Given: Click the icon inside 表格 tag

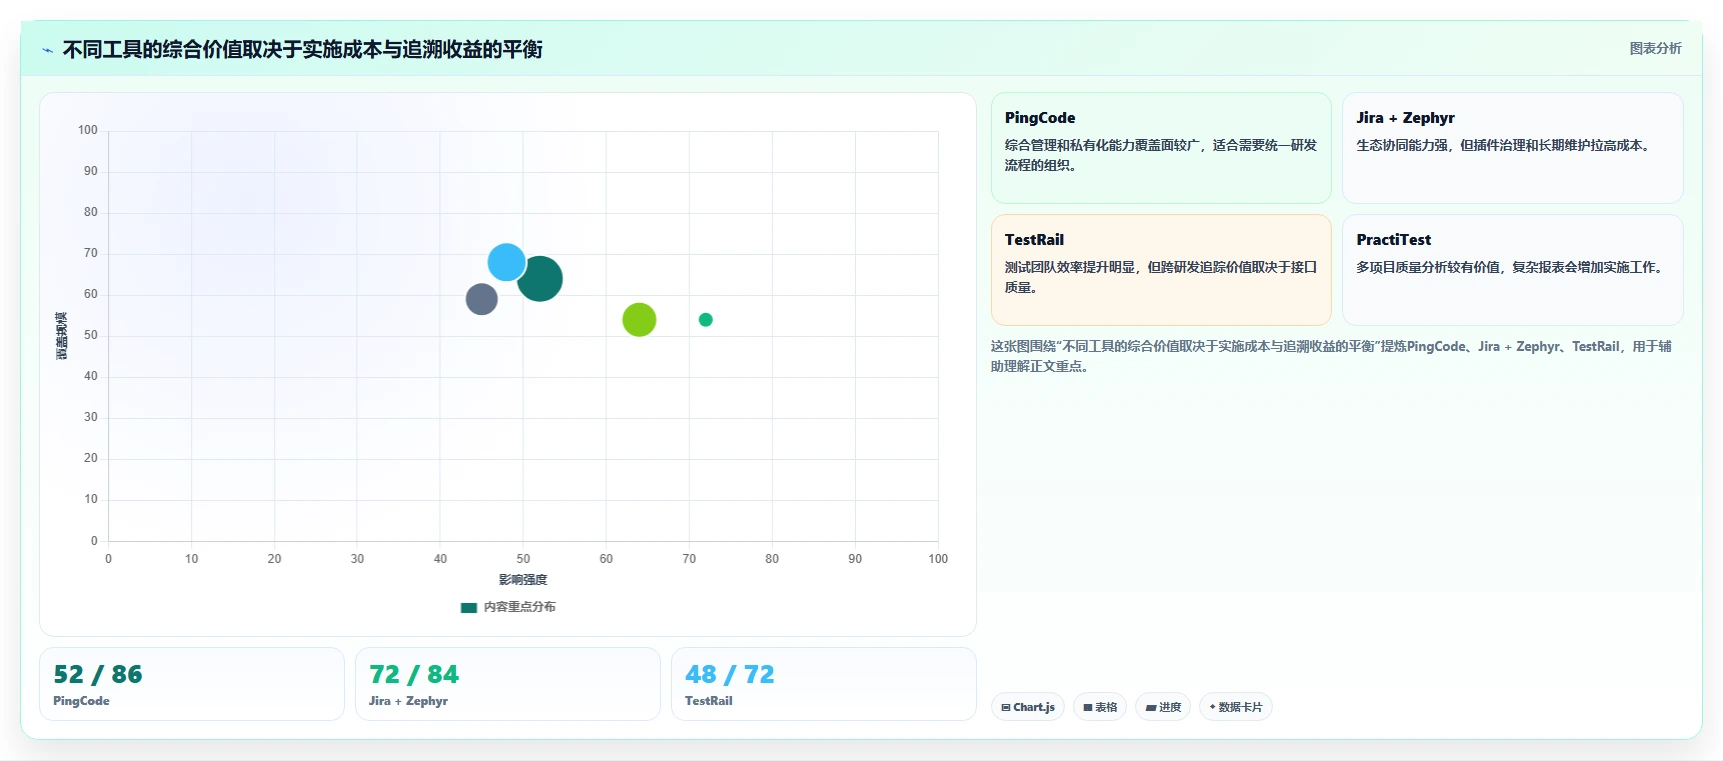Looking at the screenshot, I should (1088, 707).
